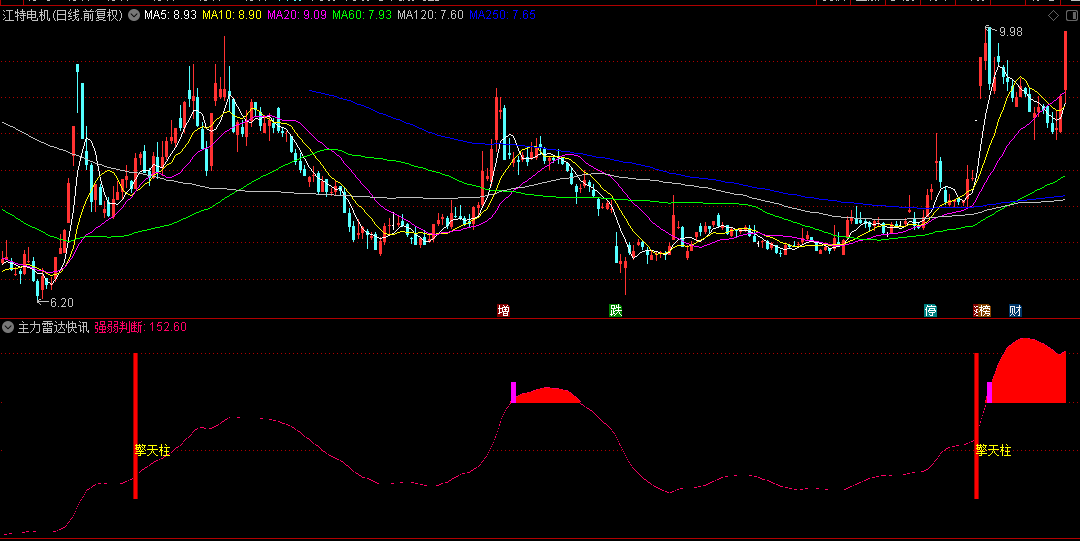The image size is (1080, 541).
Task: Click the 强弱判断 152.60 indicator value
Action: pyautogui.click(x=141, y=327)
